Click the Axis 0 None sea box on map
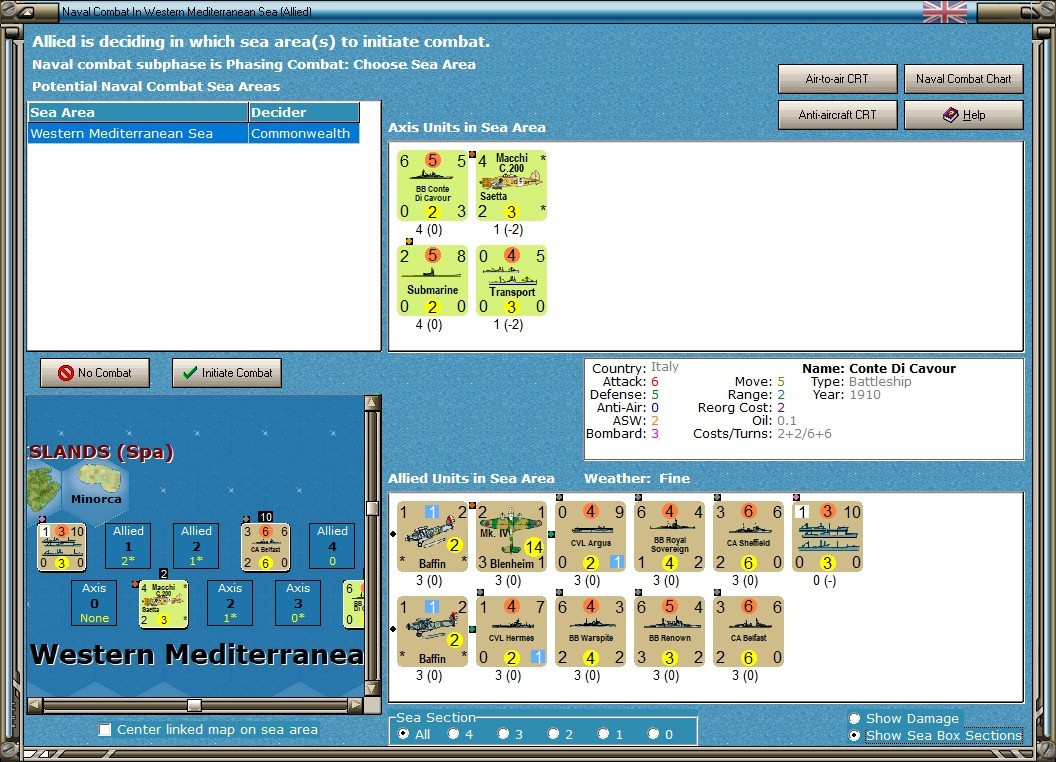 (94, 603)
